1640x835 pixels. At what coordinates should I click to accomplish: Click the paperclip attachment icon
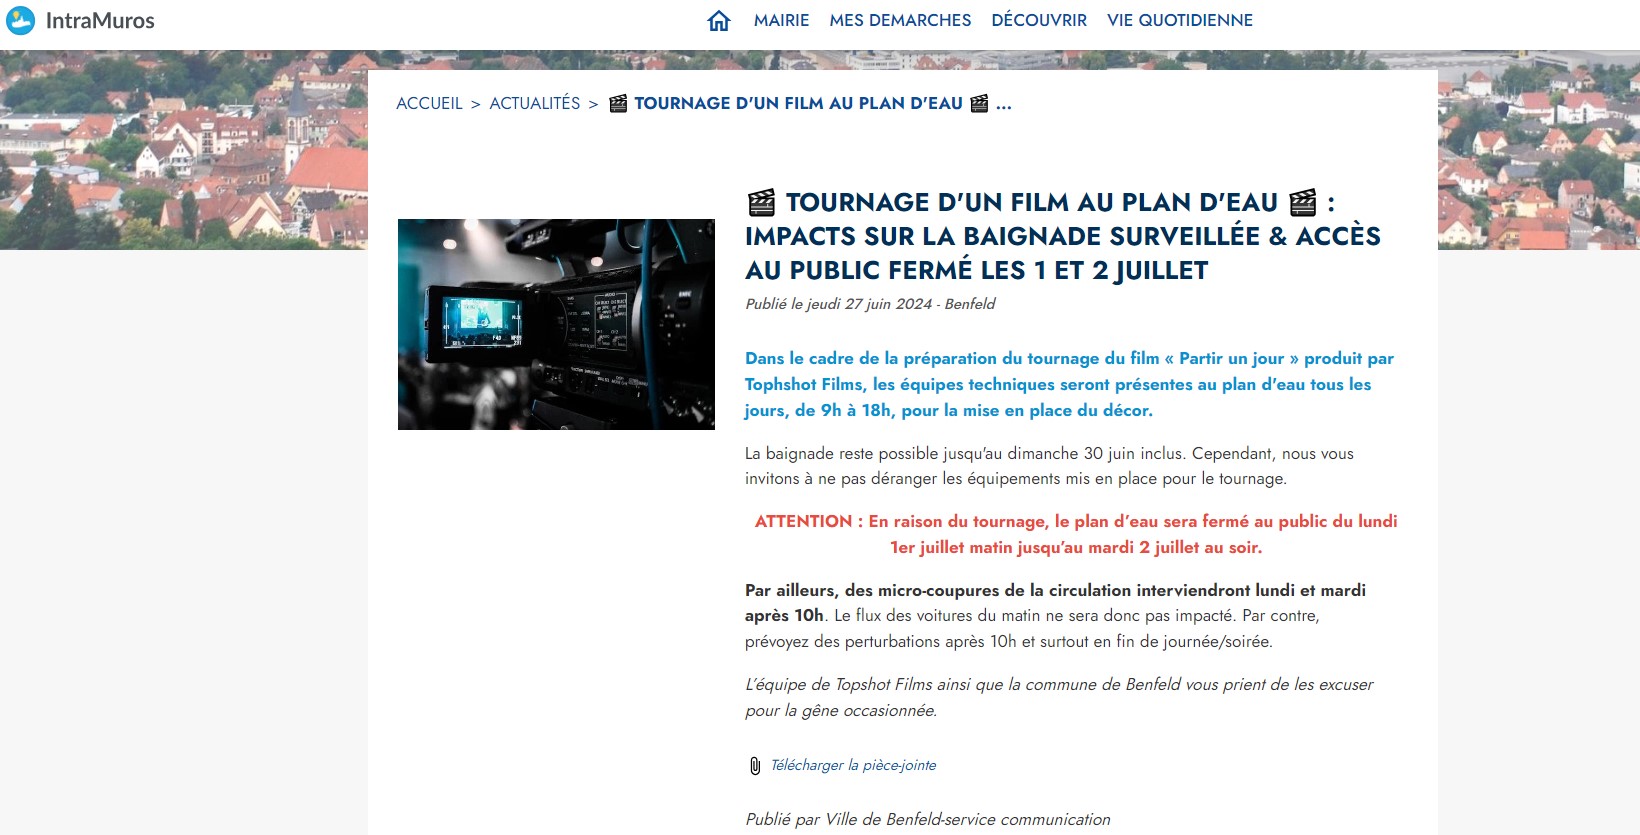(755, 766)
